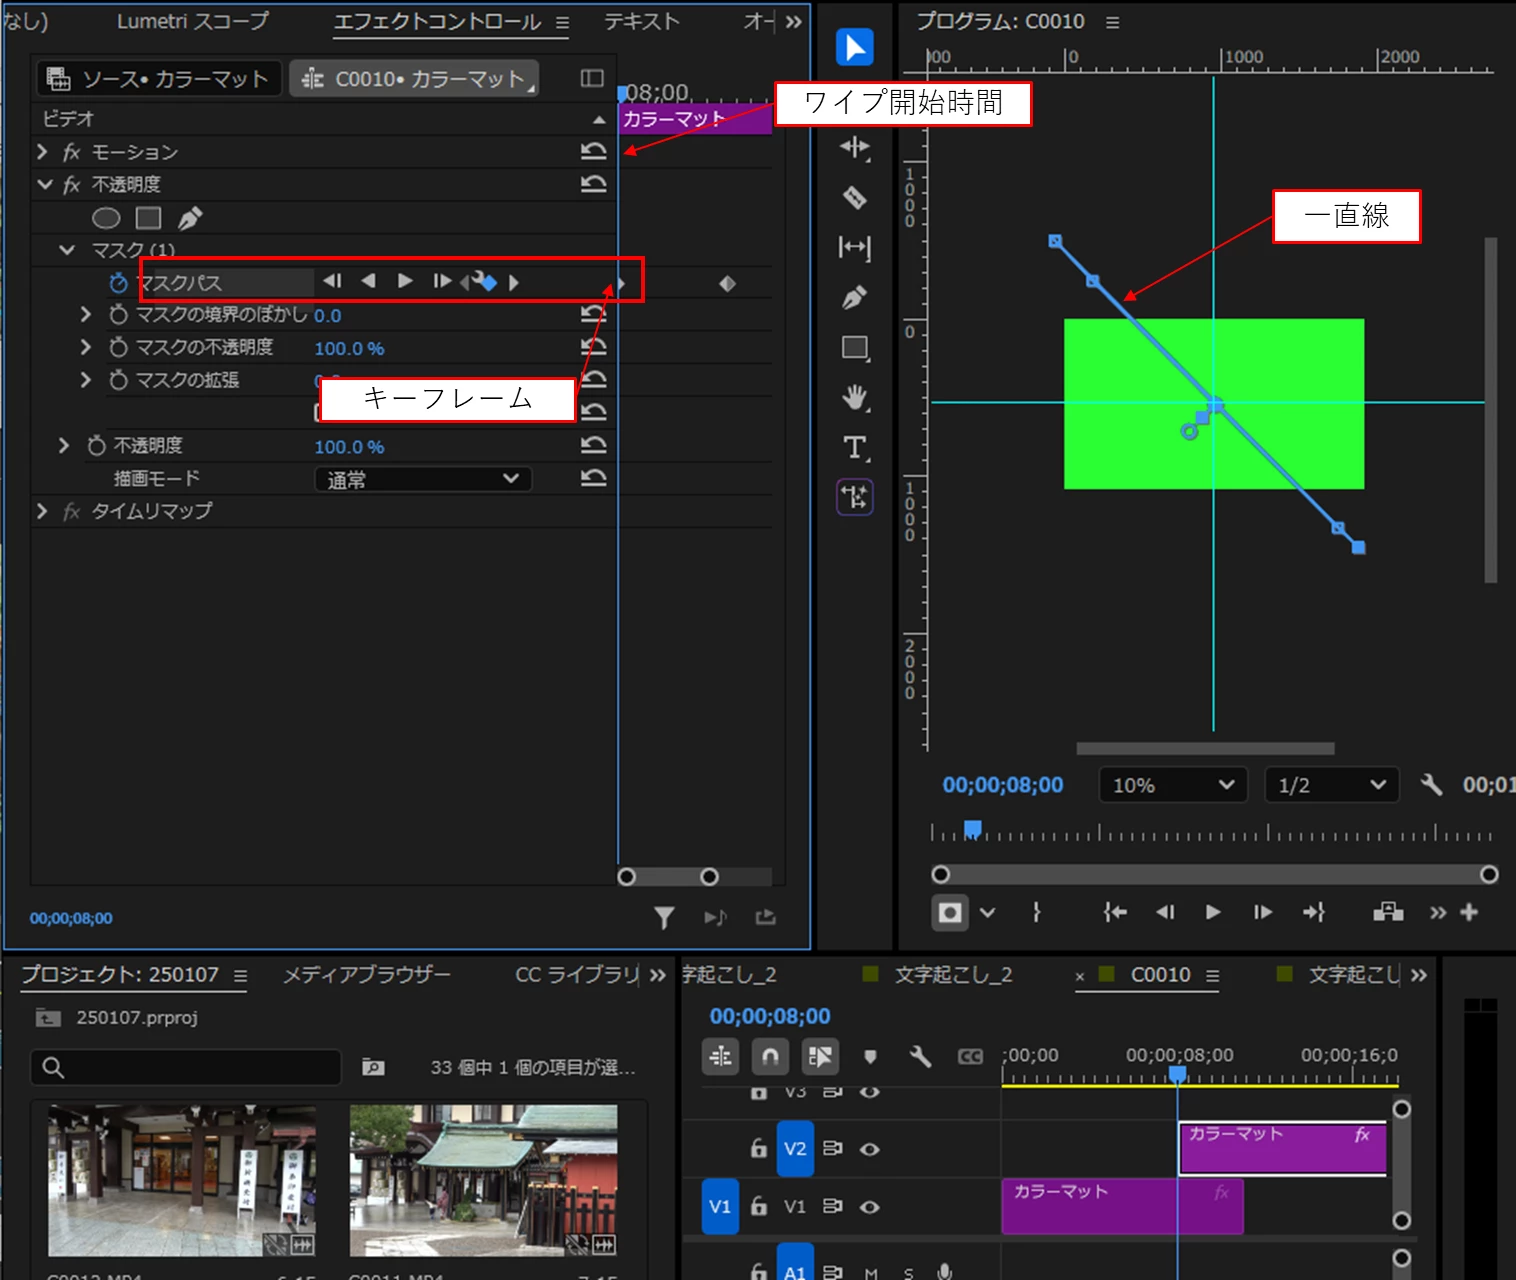
Task: Open playback resolution 1/2 dropdown
Action: coord(1331,785)
